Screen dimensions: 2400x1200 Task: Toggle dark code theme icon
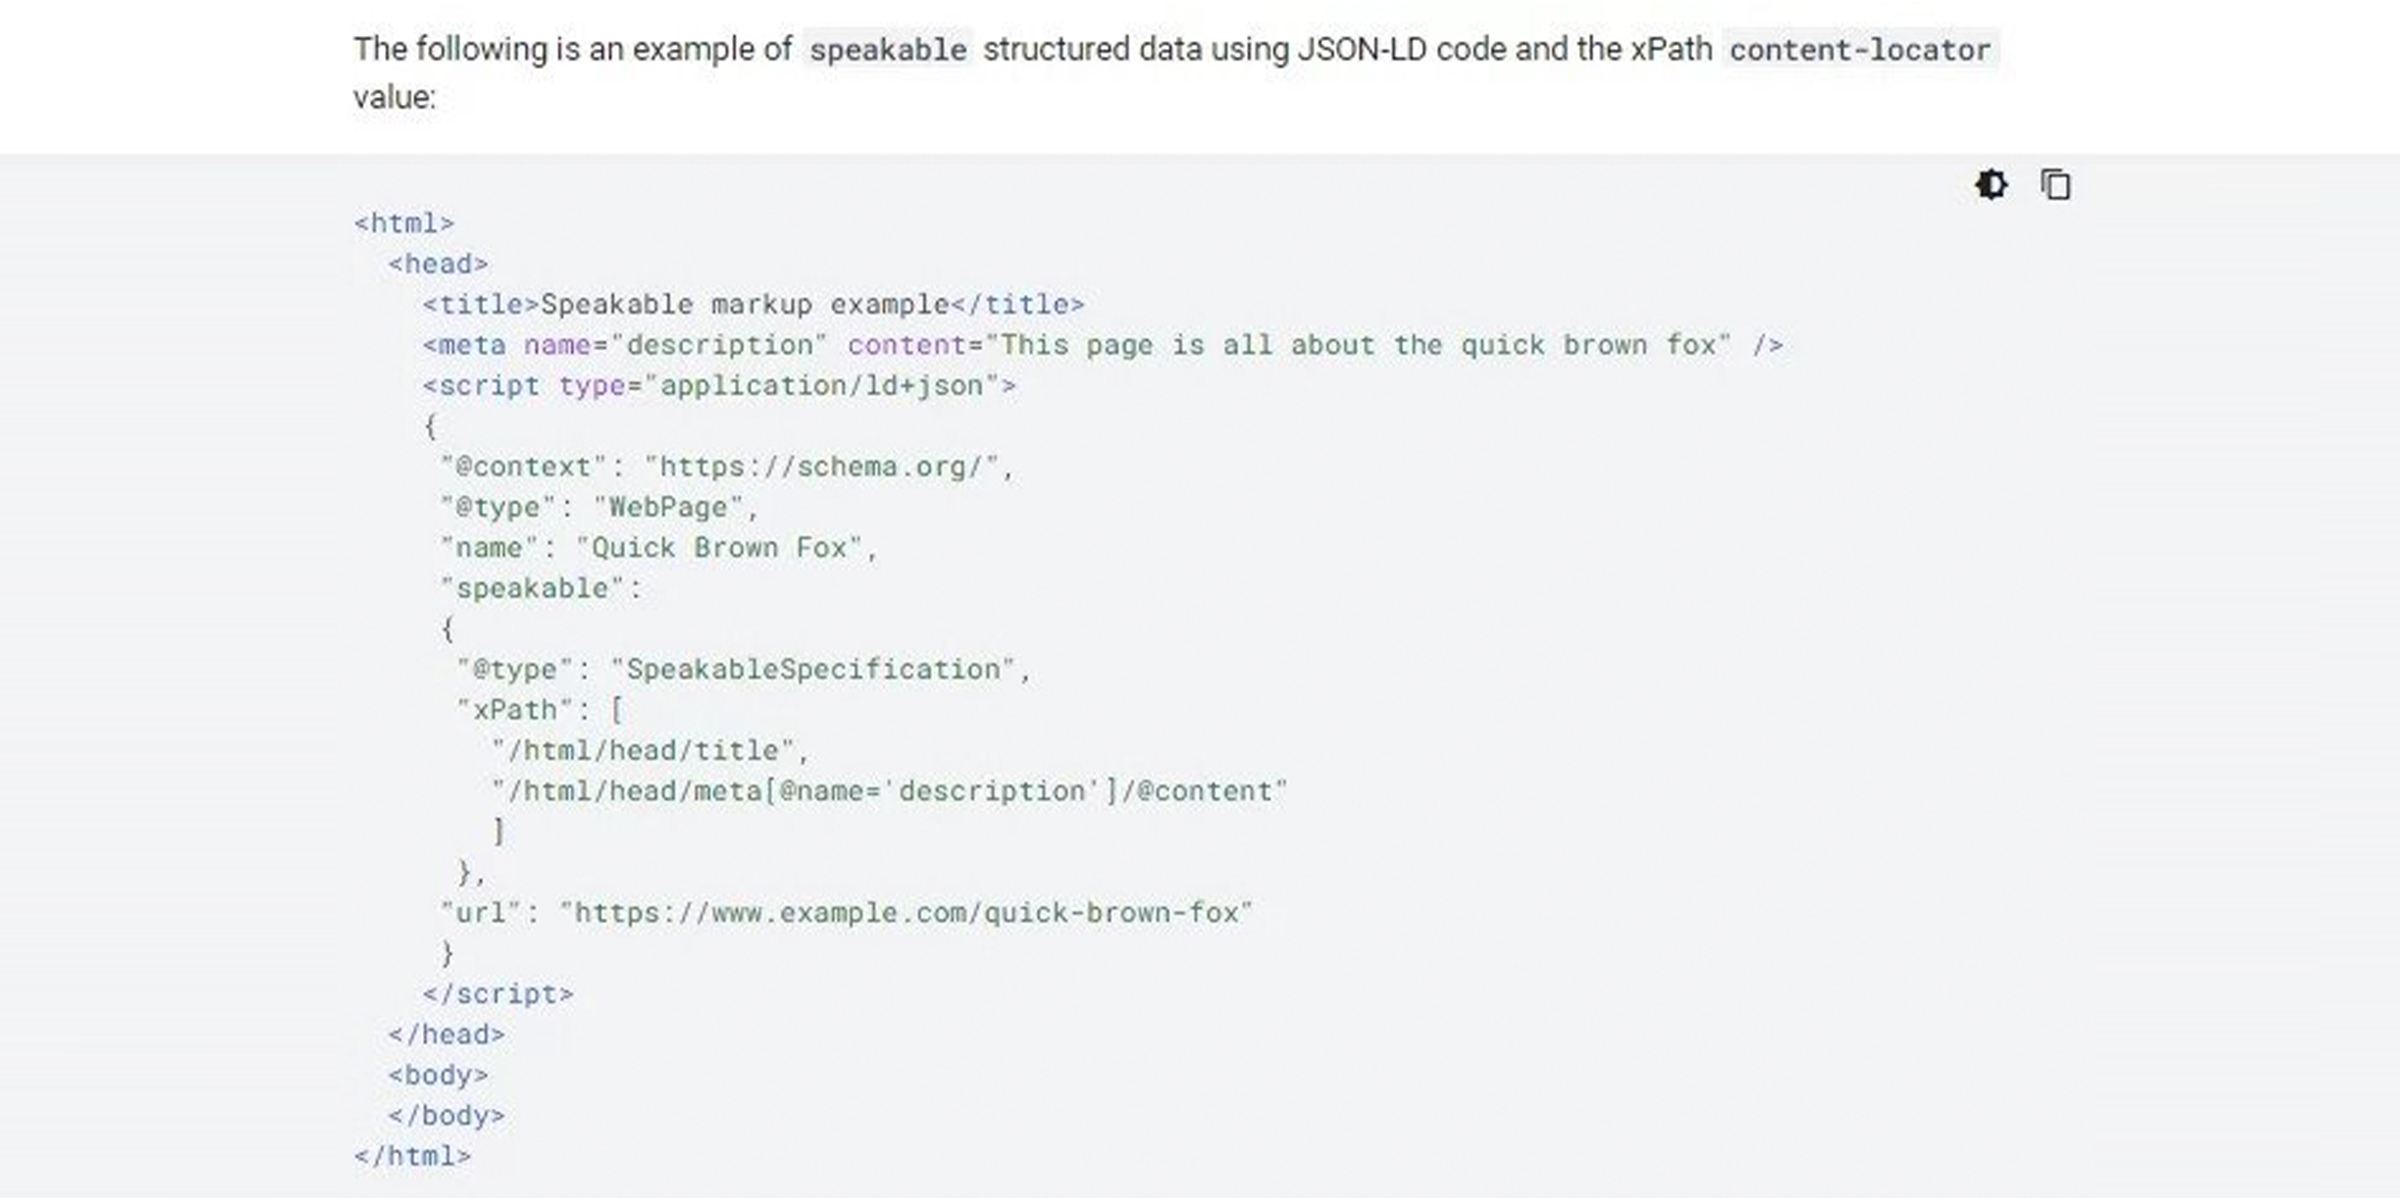(x=1991, y=185)
